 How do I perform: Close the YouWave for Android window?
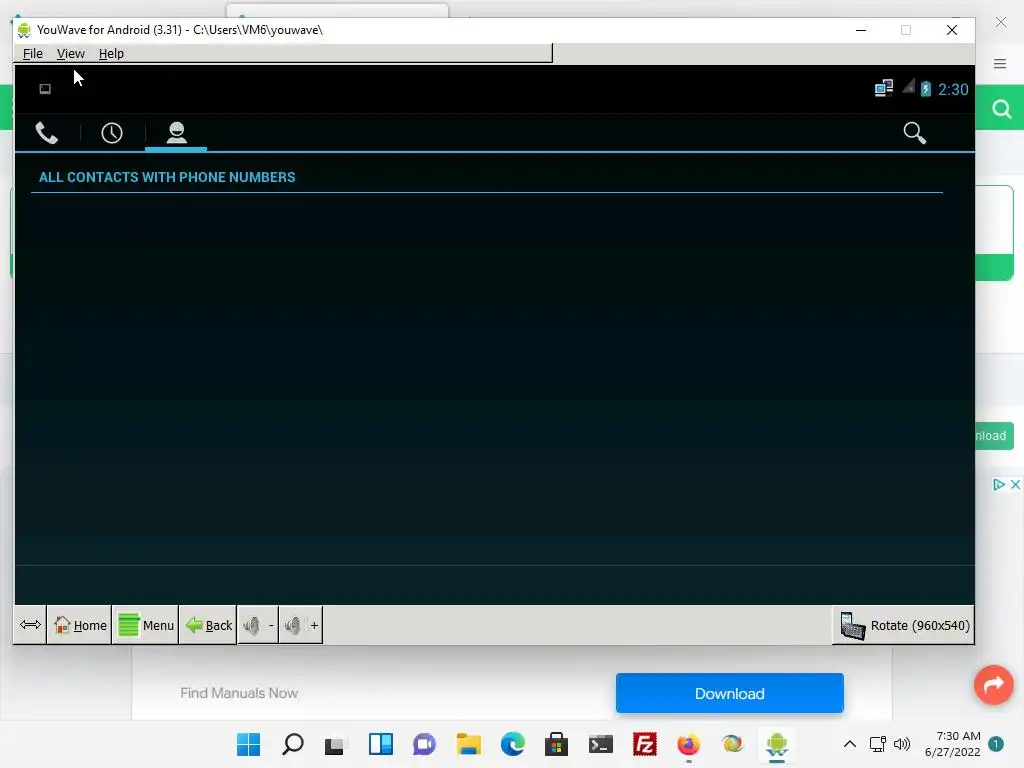click(x=952, y=30)
